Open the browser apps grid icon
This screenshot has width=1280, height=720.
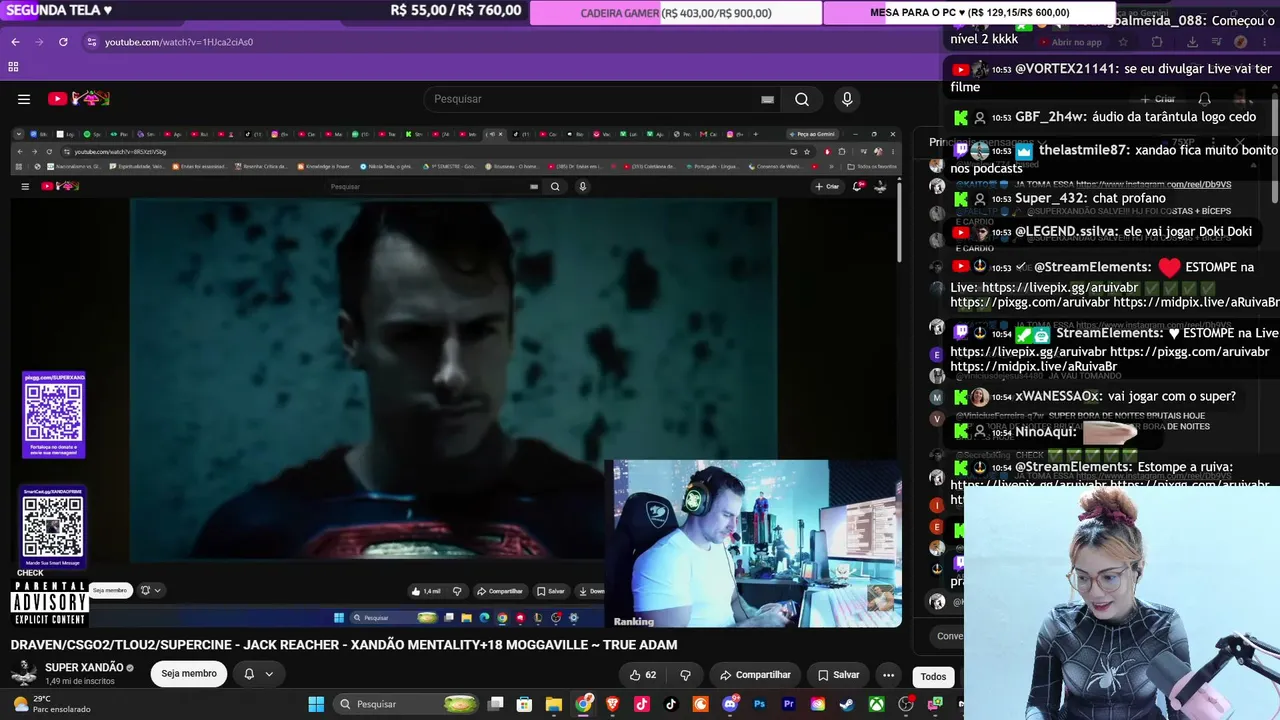(x=13, y=67)
